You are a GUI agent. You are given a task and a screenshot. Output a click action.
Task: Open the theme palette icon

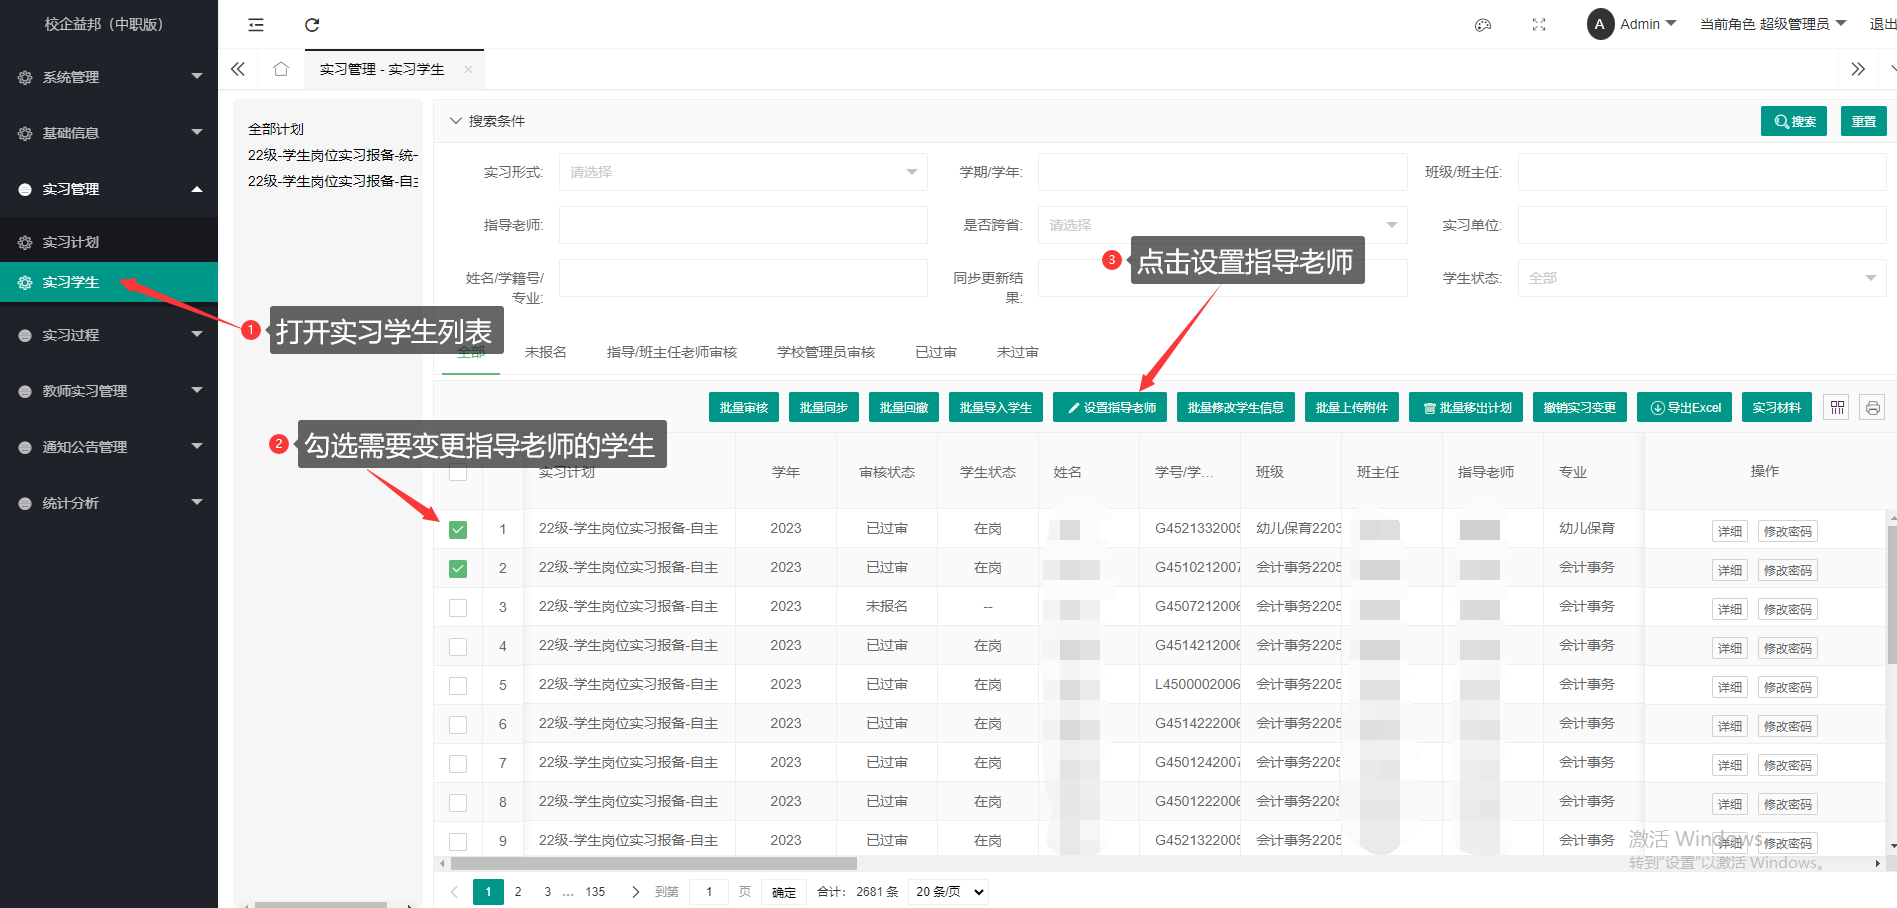(1483, 25)
